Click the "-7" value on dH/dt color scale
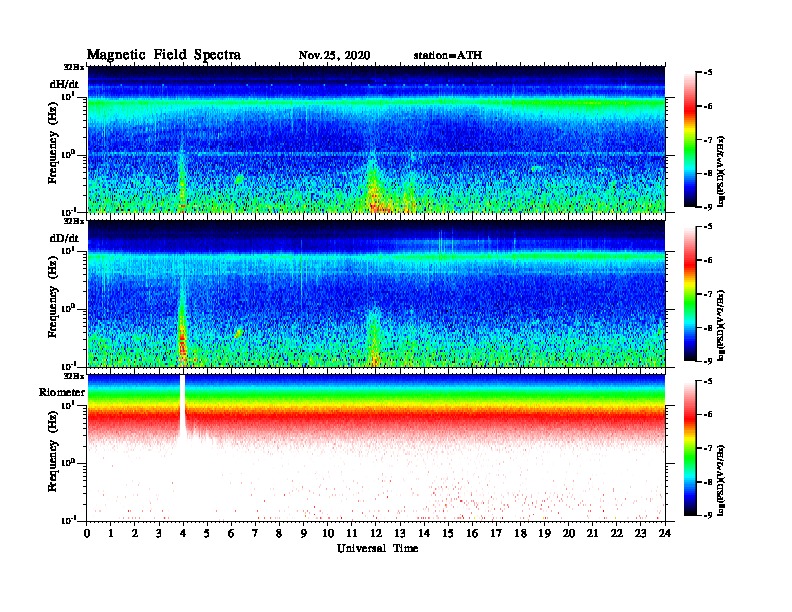 click(x=707, y=139)
